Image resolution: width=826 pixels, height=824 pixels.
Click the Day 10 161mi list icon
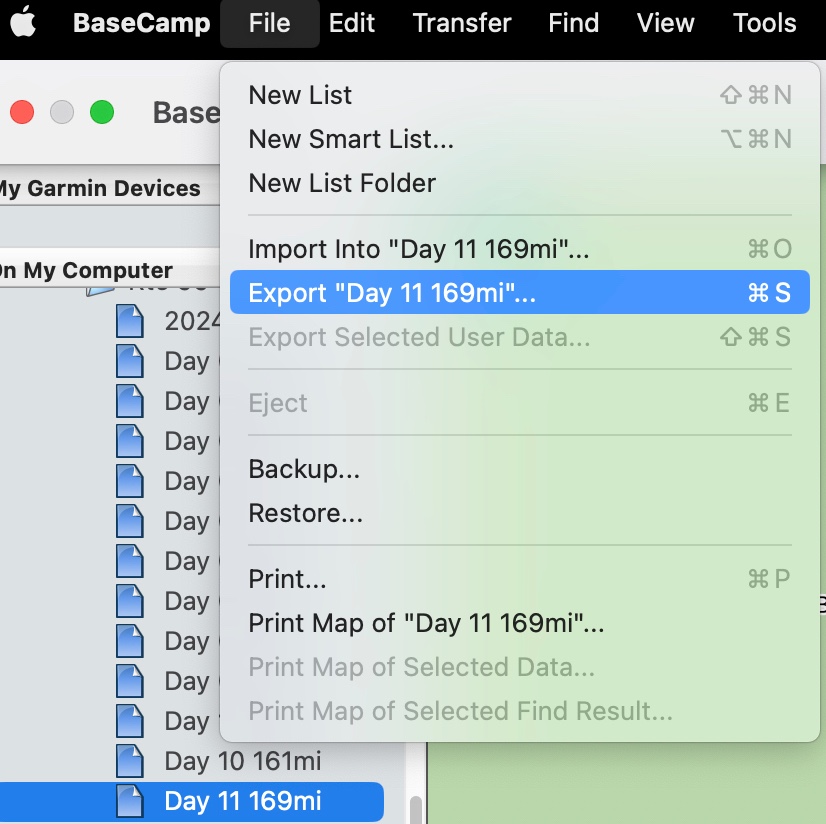coord(130,761)
